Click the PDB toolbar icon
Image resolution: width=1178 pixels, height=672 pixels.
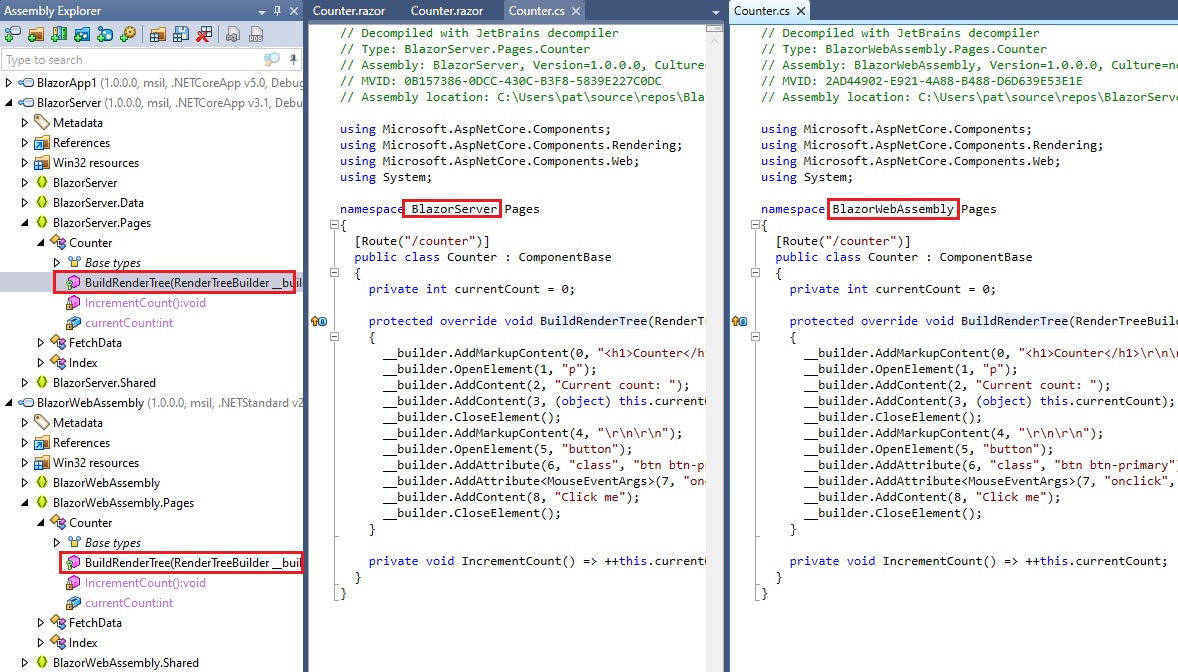coord(255,33)
